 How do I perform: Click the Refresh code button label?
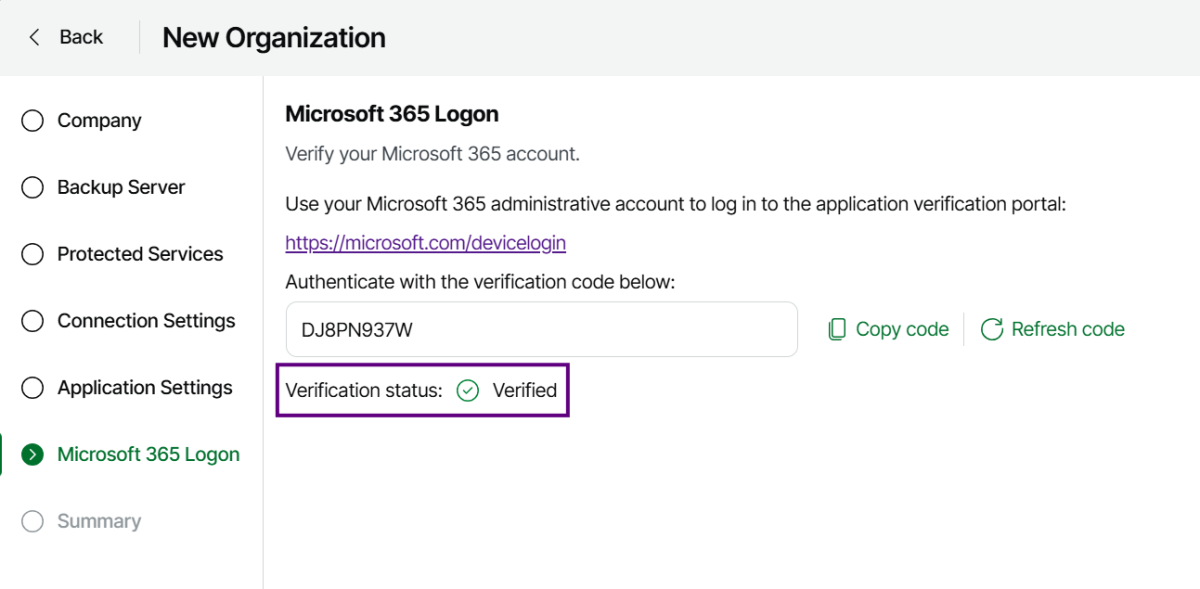click(x=1067, y=330)
